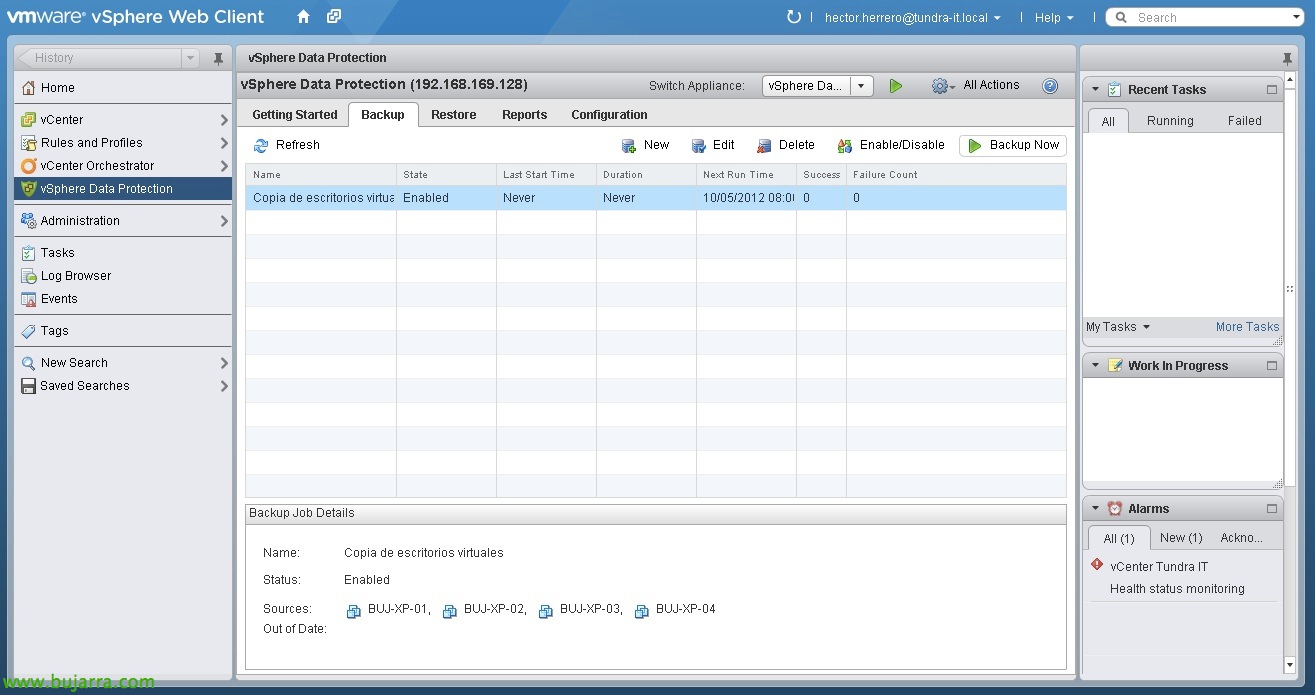
Task: Click the Edit backup job icon
Action: tap(699, 146)
